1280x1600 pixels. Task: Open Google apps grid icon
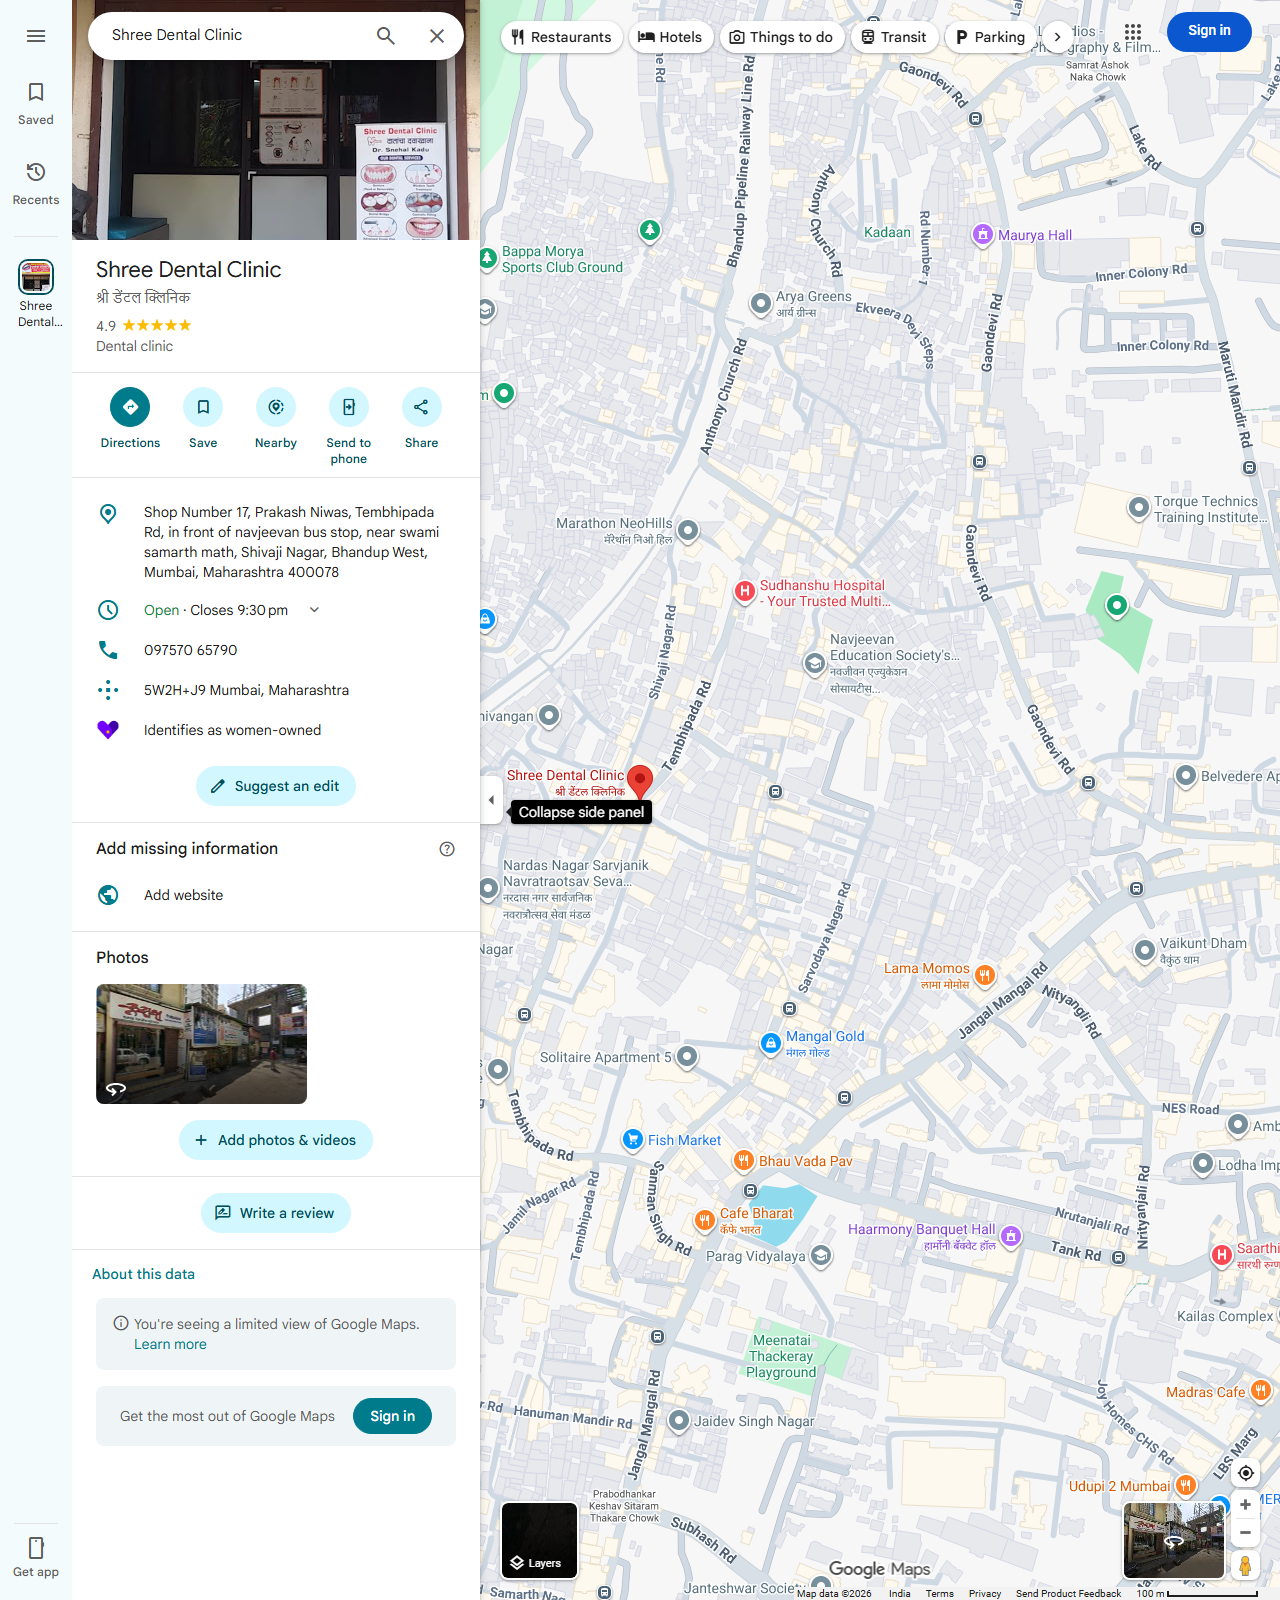click(x=1132, y=33)
